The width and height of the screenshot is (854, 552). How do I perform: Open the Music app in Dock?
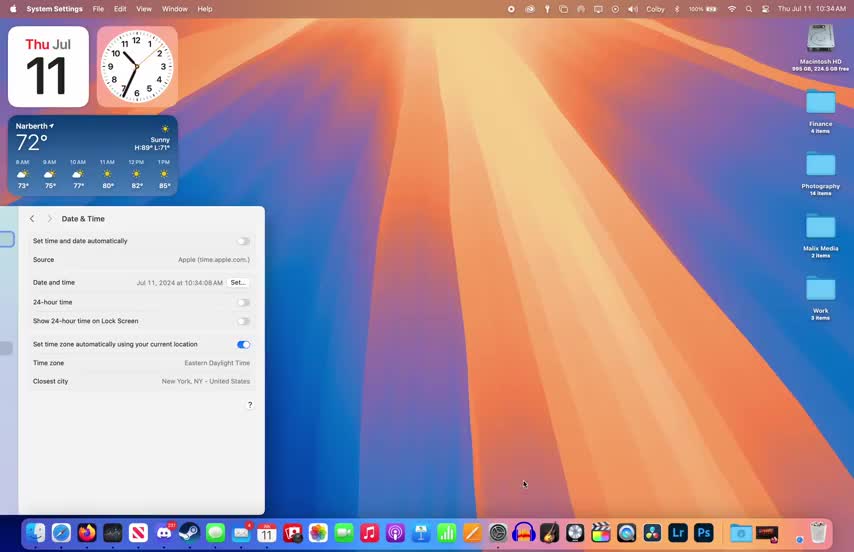click(x=370, y=533)
